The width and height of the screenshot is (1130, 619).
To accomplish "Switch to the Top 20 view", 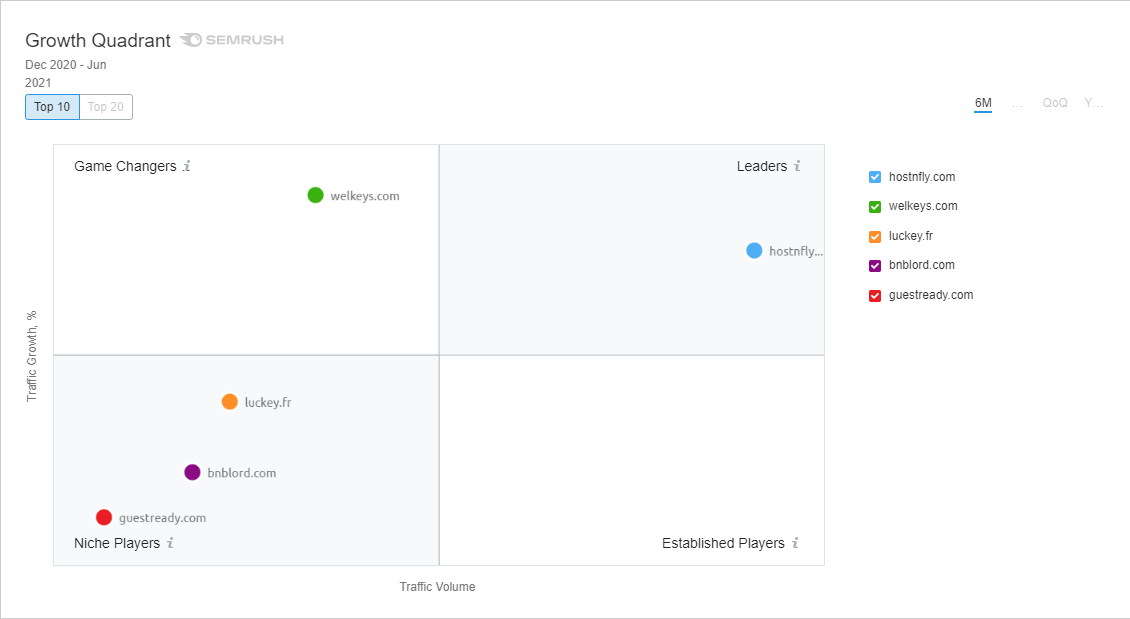I will [x=106, y=107].
